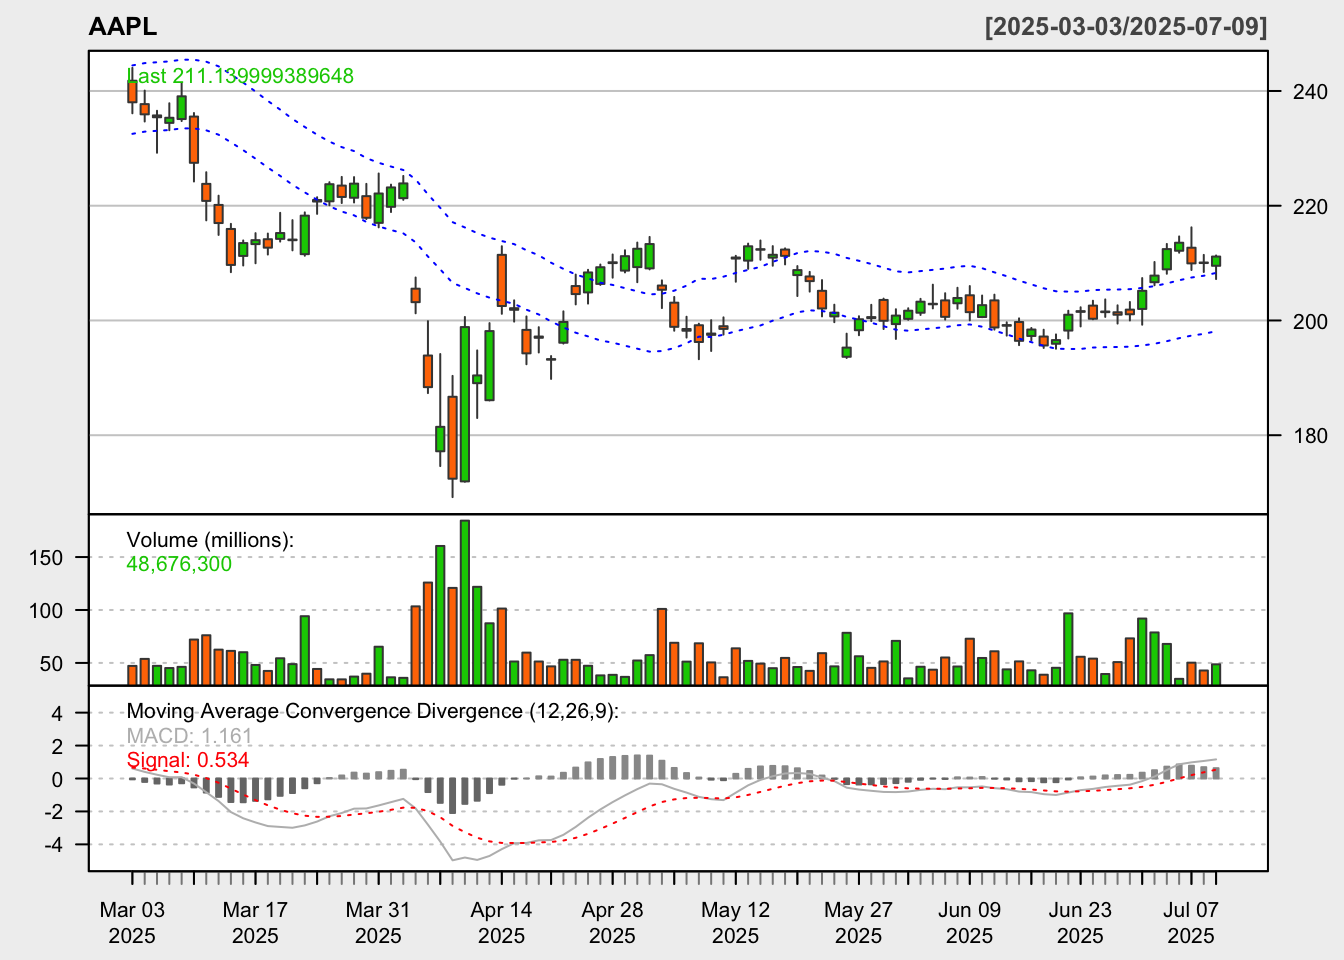Viewport: 1344px width, 960px height.
Task: Click the Apr 14 2025 date label
Action: [x=501, y=923]
